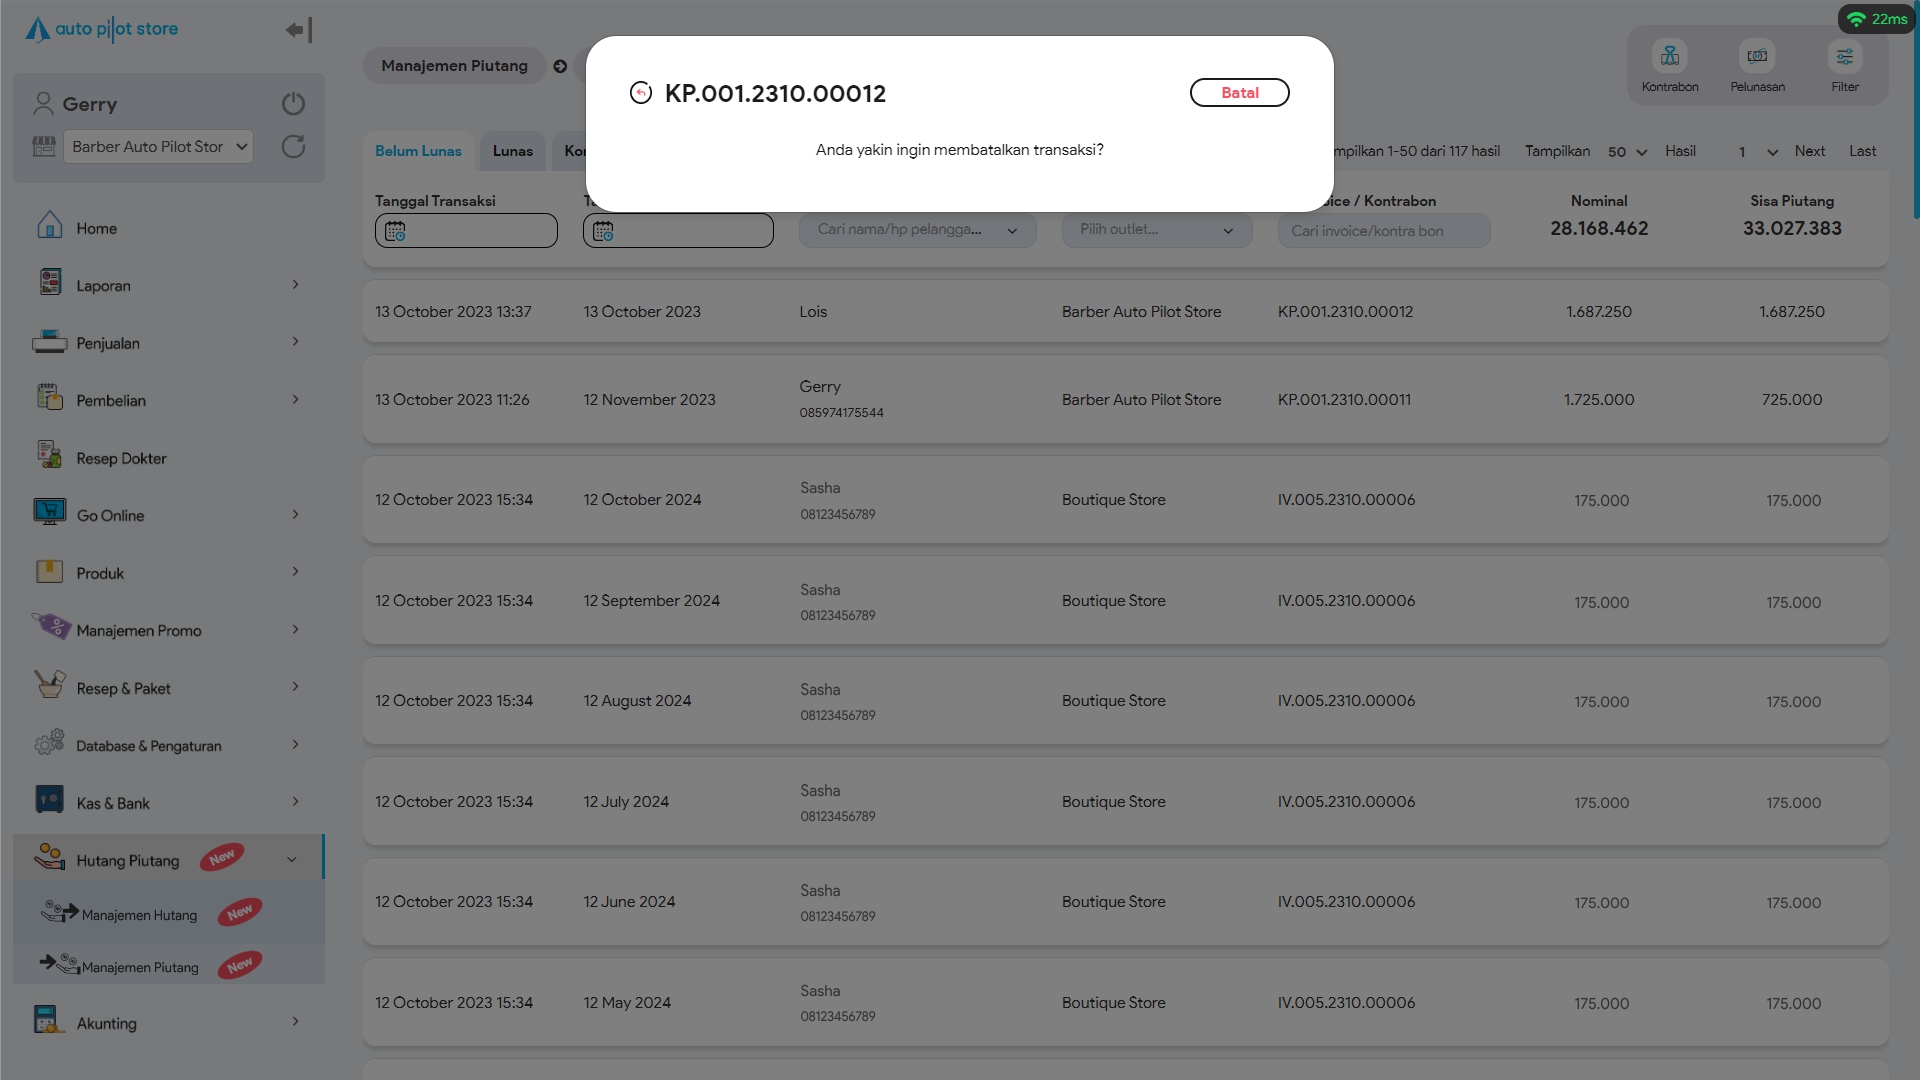This screenshot has height=1080, width=1920.
Task: Click the back icon in dialog header
Action: click(641, 93)
